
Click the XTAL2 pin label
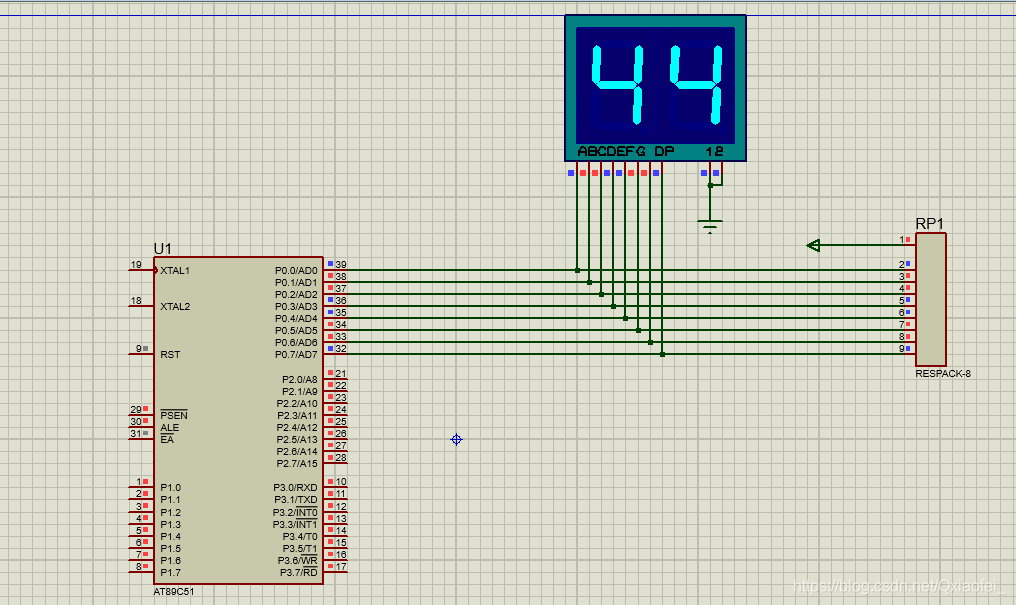pyautogui.click(x=175, y=306)
